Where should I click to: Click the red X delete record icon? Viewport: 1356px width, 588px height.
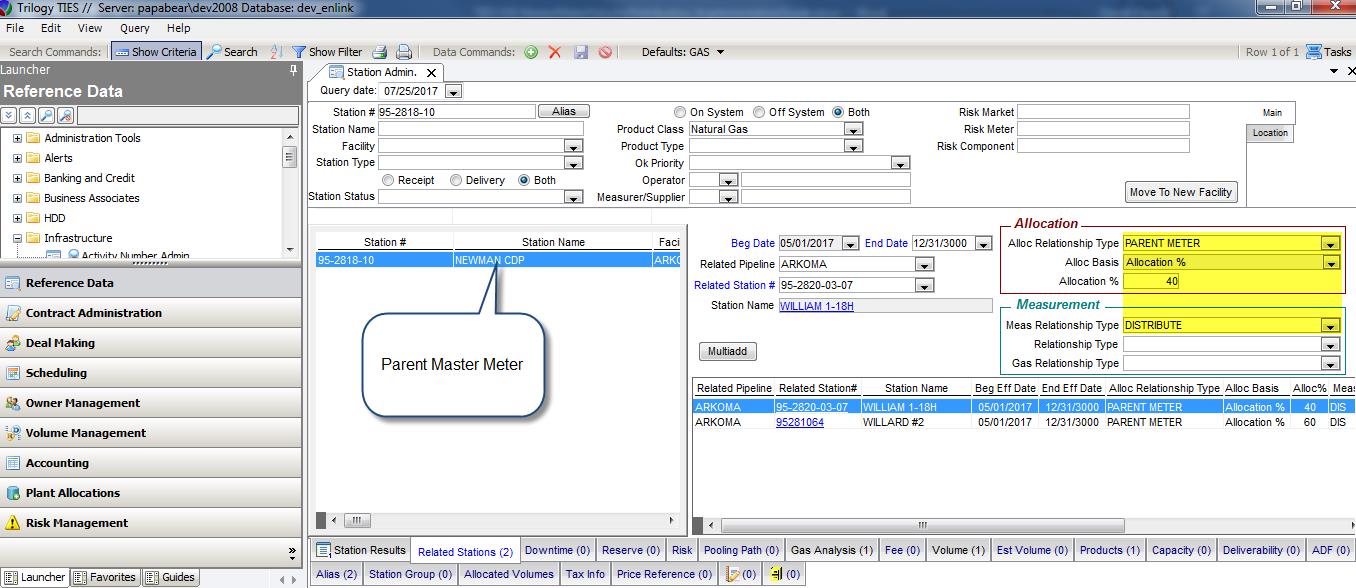point(555,52)
